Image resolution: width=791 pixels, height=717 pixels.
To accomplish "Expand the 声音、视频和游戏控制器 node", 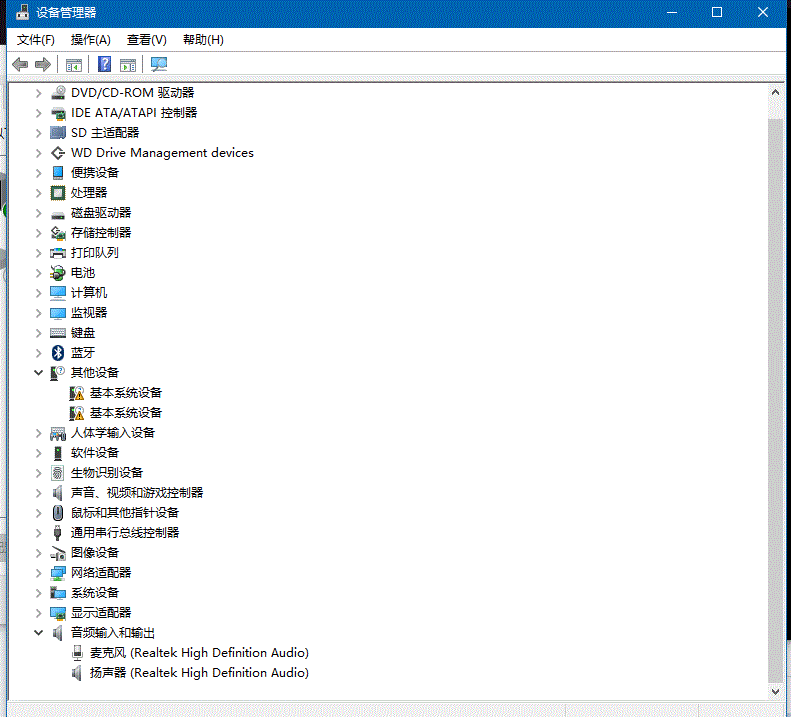I will 38,493.
